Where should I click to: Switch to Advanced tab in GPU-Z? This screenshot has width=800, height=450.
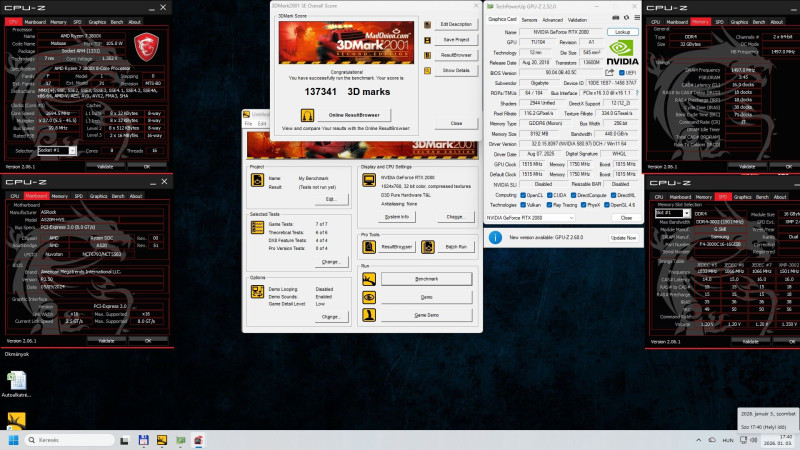pyautogui.click(x=552, y=20)
